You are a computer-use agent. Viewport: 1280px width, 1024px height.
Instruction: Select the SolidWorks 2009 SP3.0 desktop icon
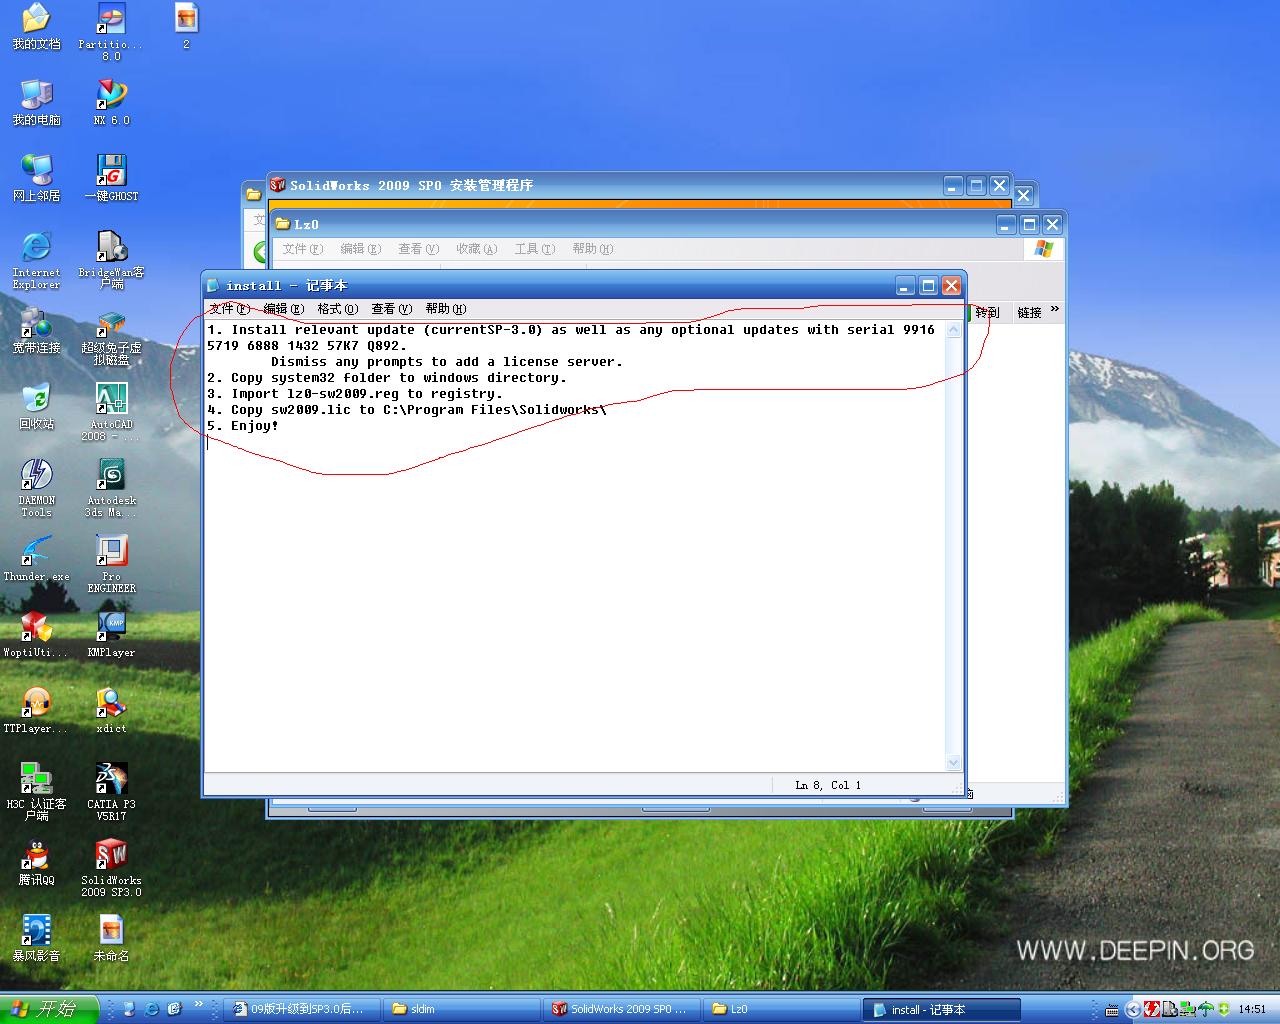click(111, 868)
